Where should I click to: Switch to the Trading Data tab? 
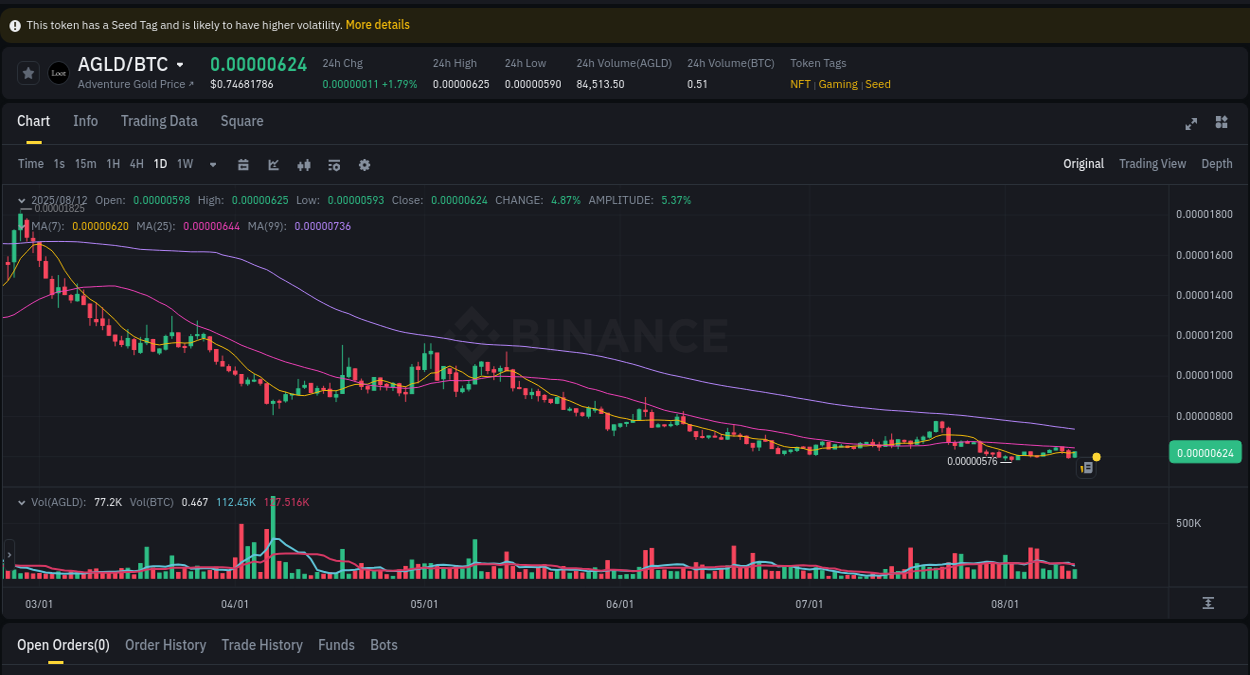[159, 121]
